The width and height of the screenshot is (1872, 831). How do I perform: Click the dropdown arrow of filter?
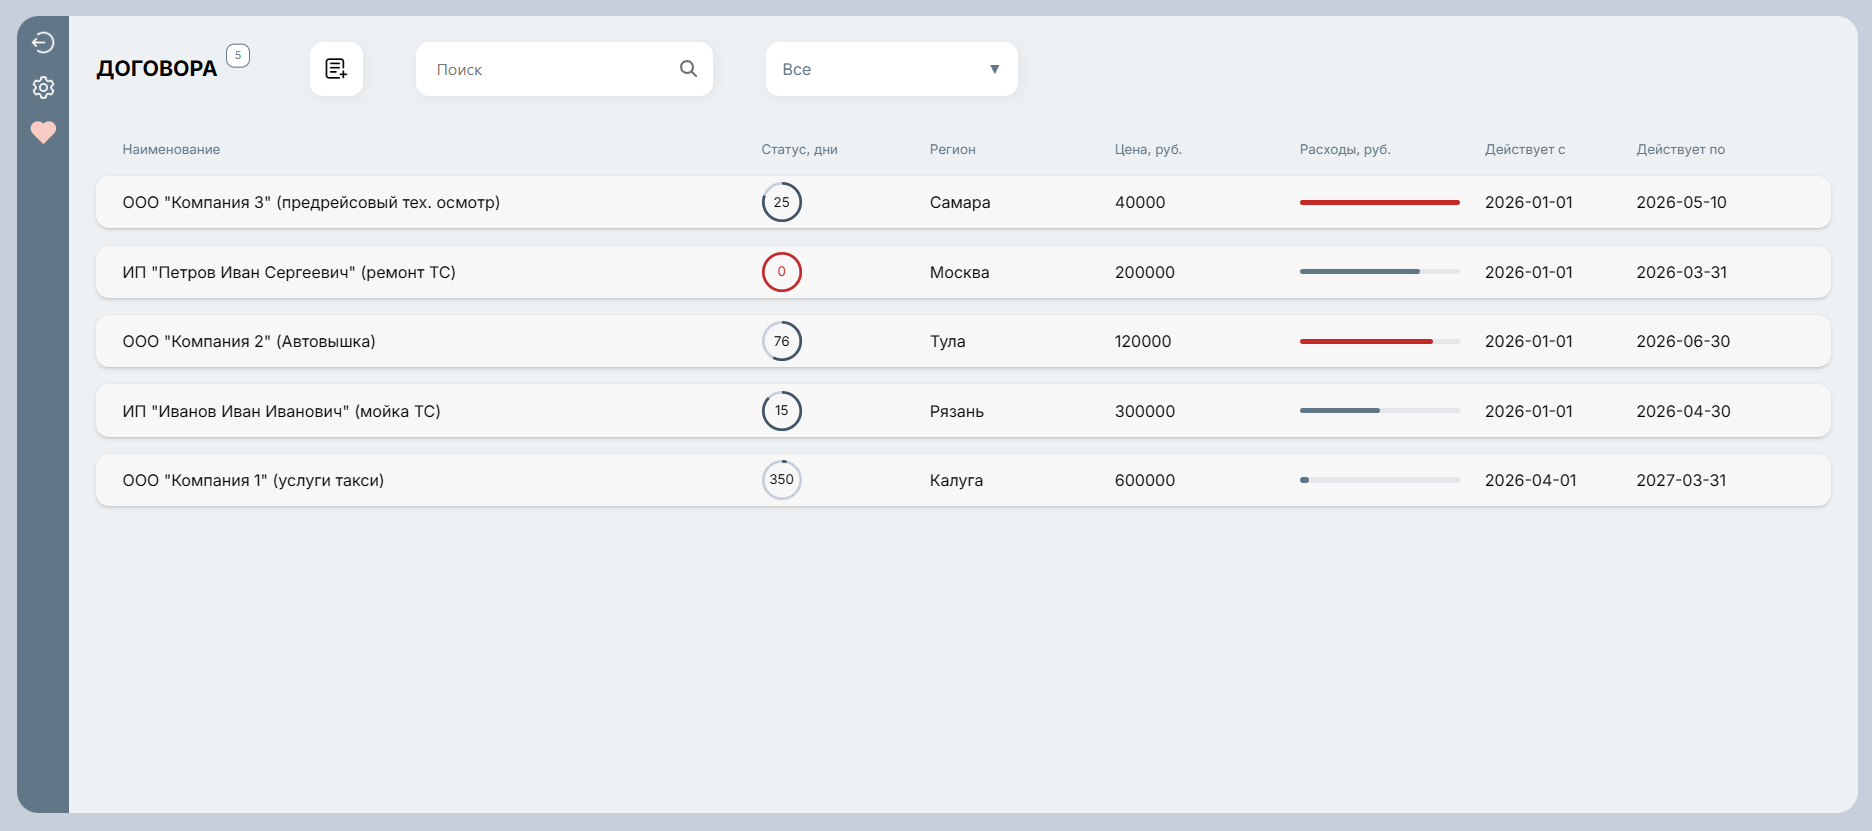tap(994, 69)
